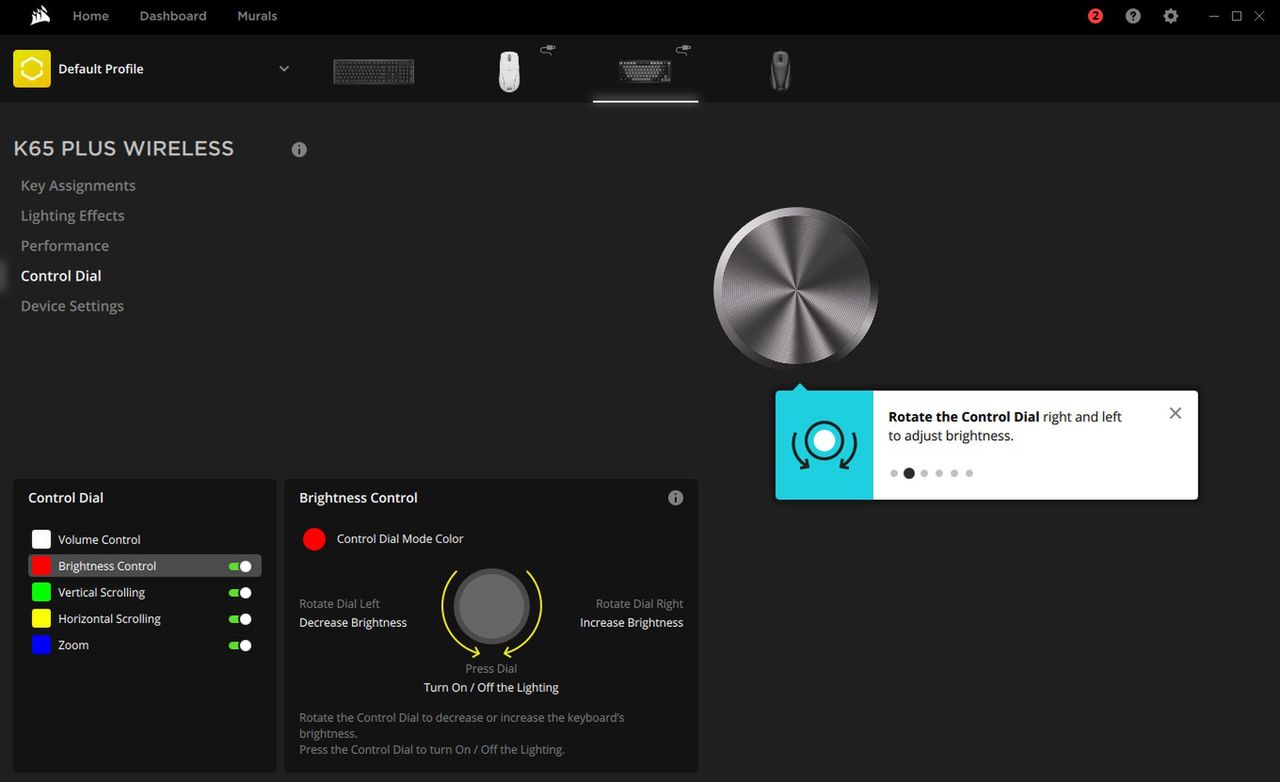This screenshot has height=782, width=1280.
Task: Click the yellow Default Profile hexagon icon
Action: coord(32,69)
